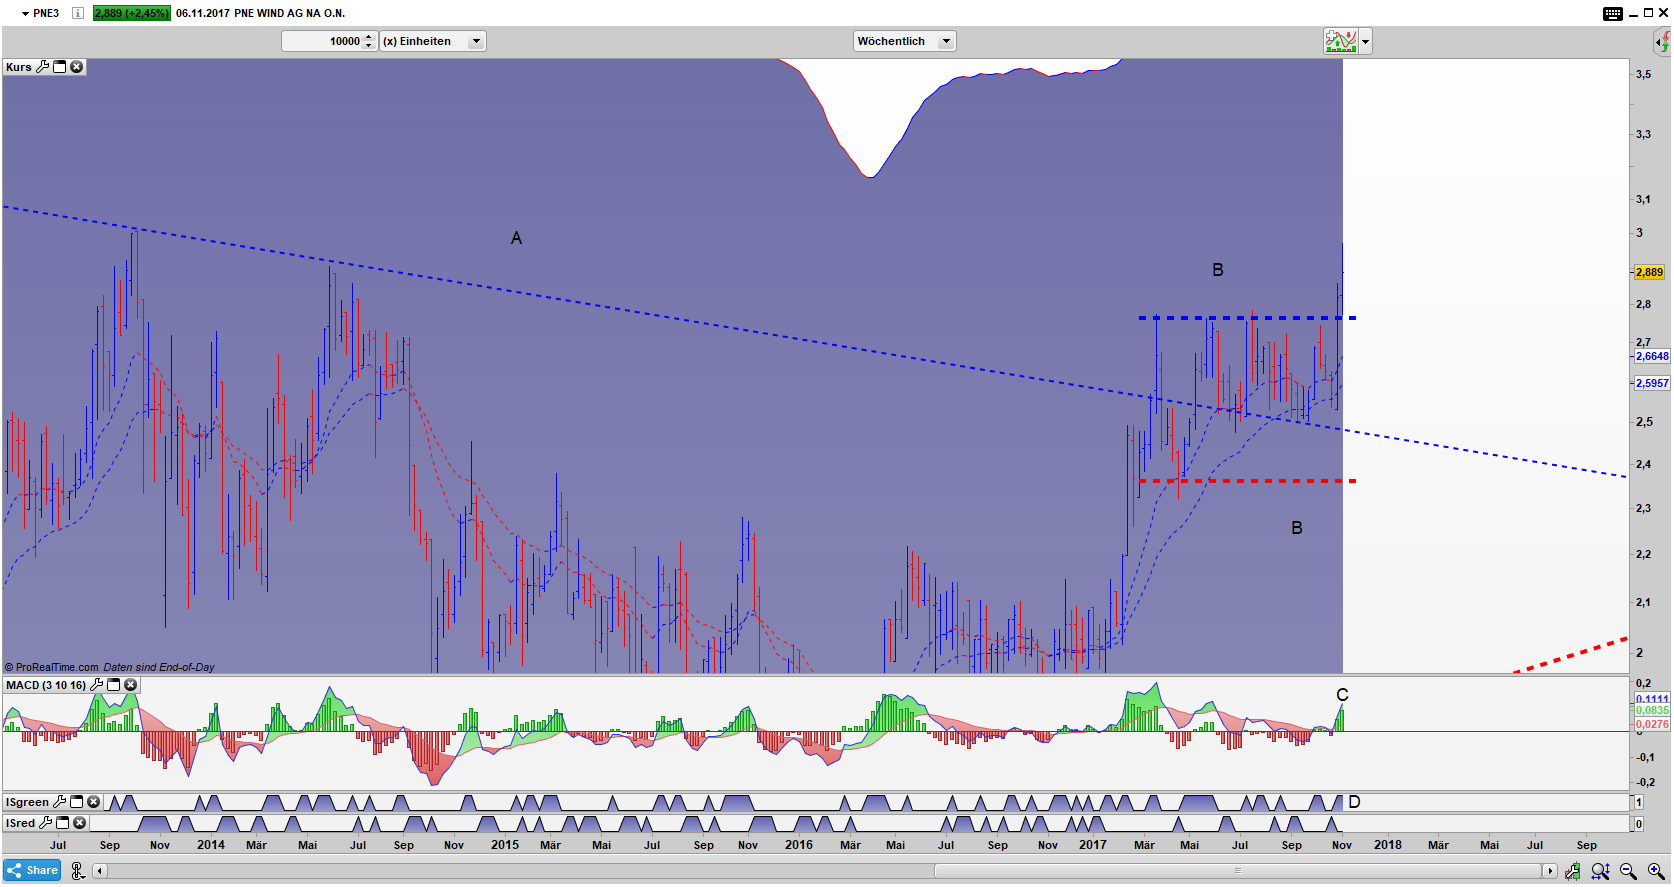This screenshot has height=887, width=1674.
Task: Expand the PNE3 ticker menu arrow
Action: pos(25,14)
